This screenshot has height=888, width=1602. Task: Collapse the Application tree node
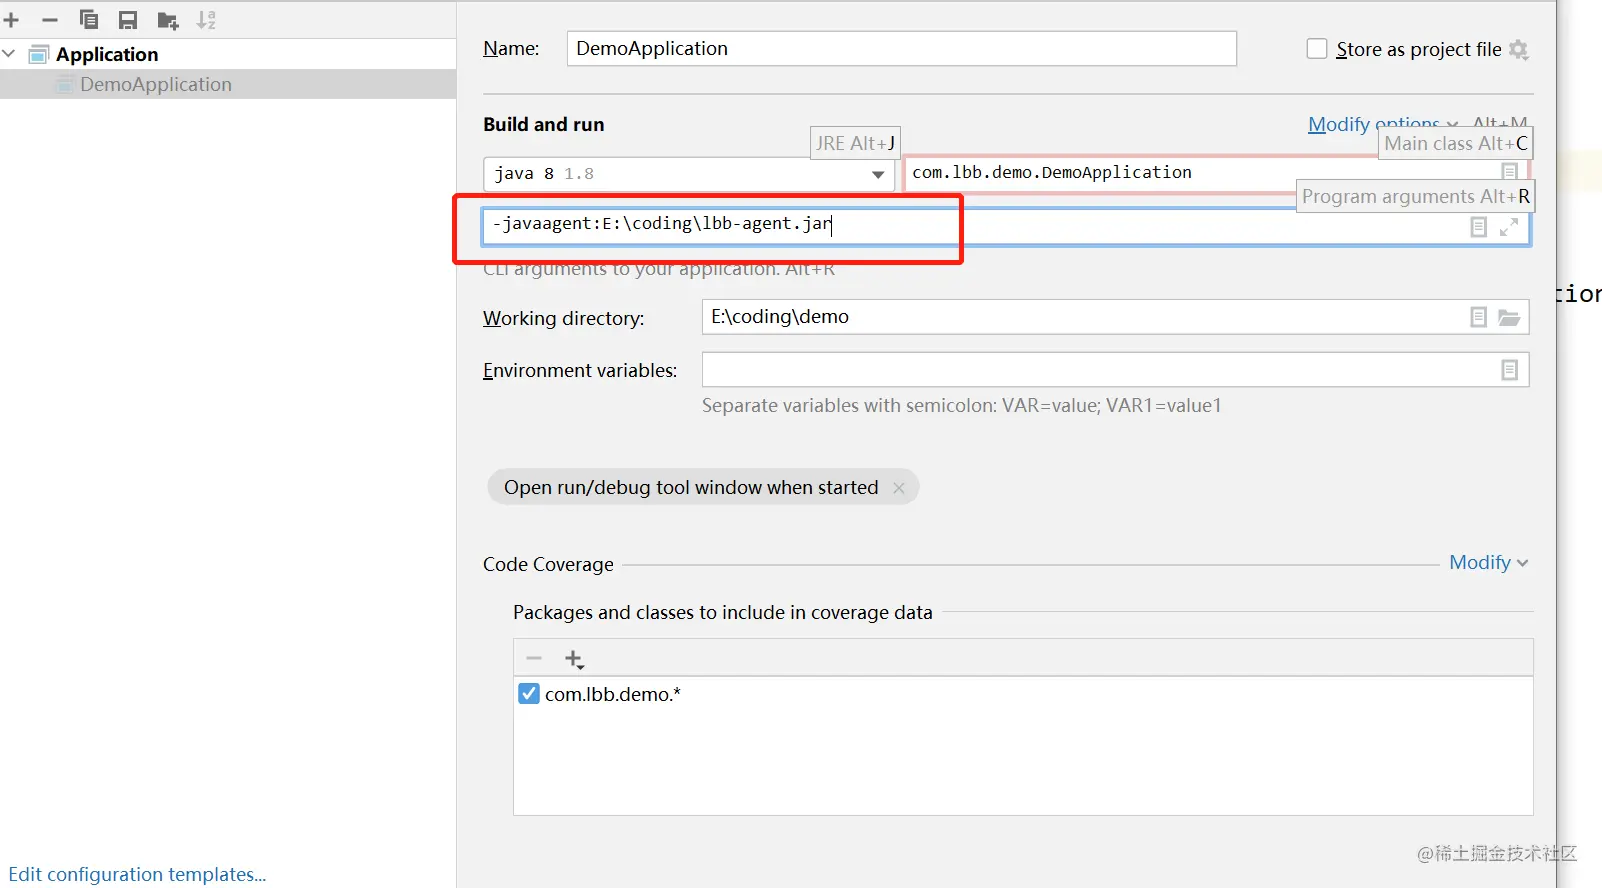coord(9,53)
